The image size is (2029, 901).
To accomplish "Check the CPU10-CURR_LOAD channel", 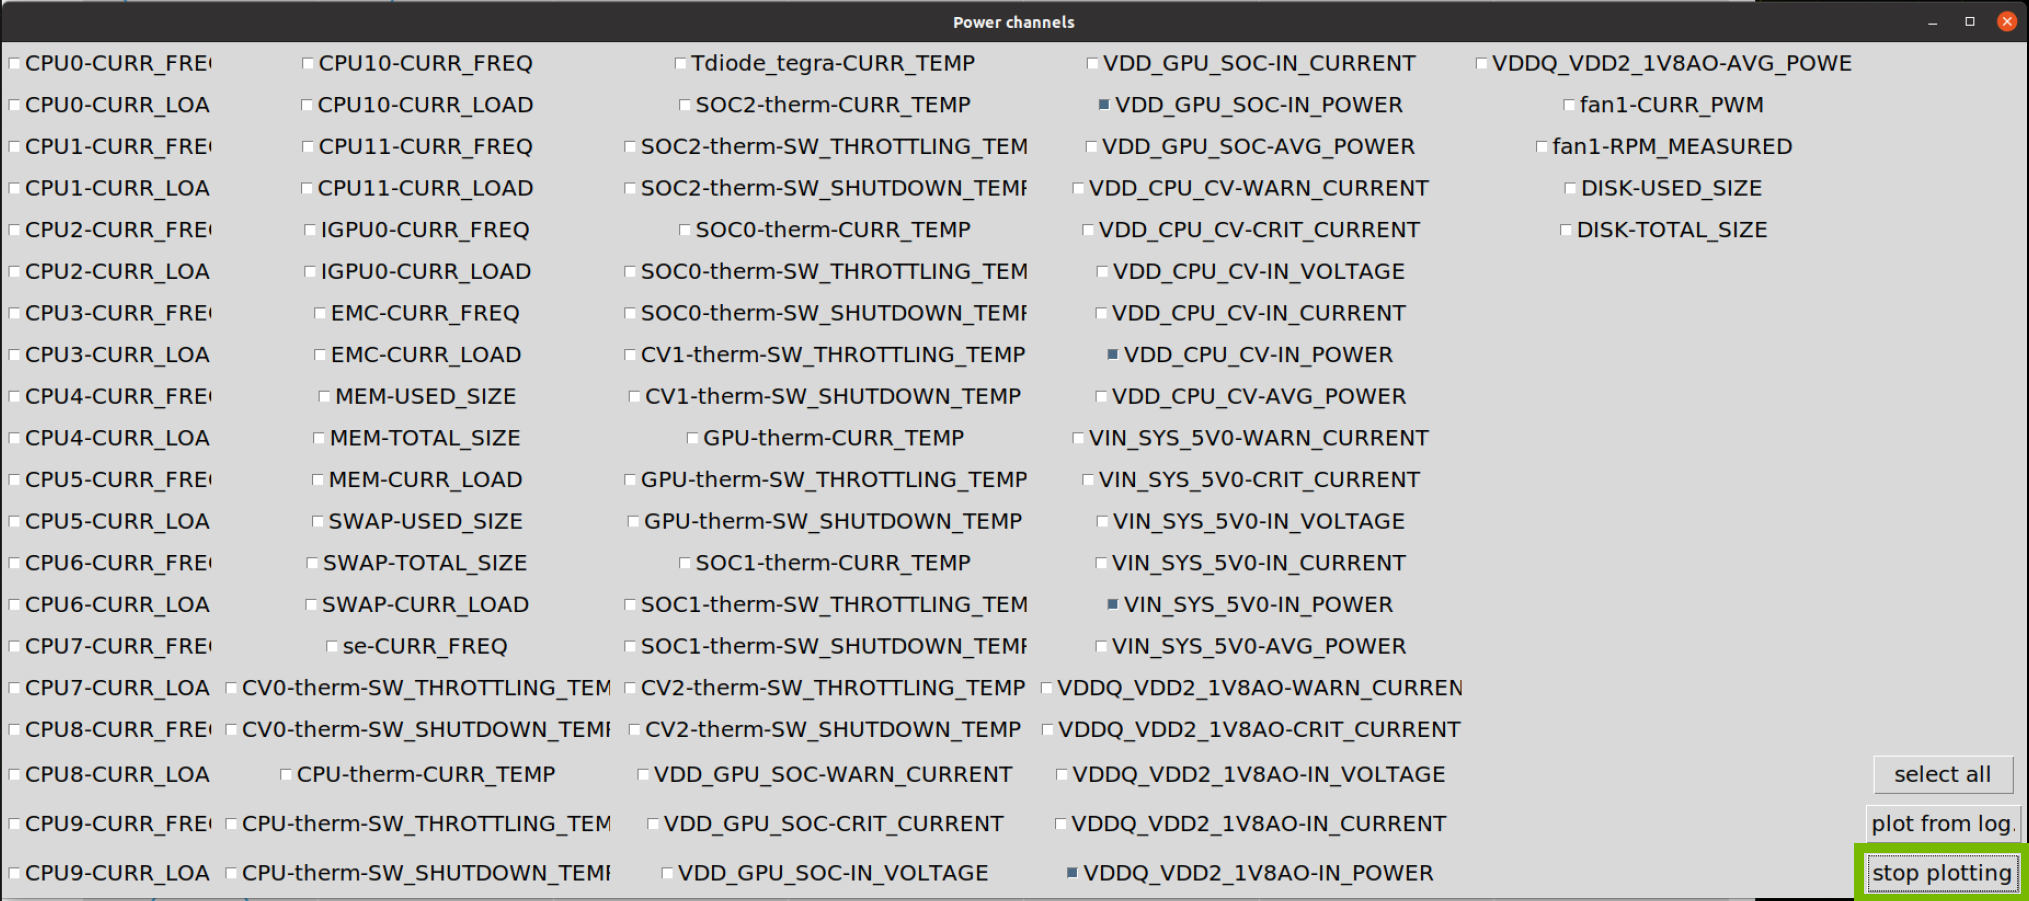I will pos(307,105).
